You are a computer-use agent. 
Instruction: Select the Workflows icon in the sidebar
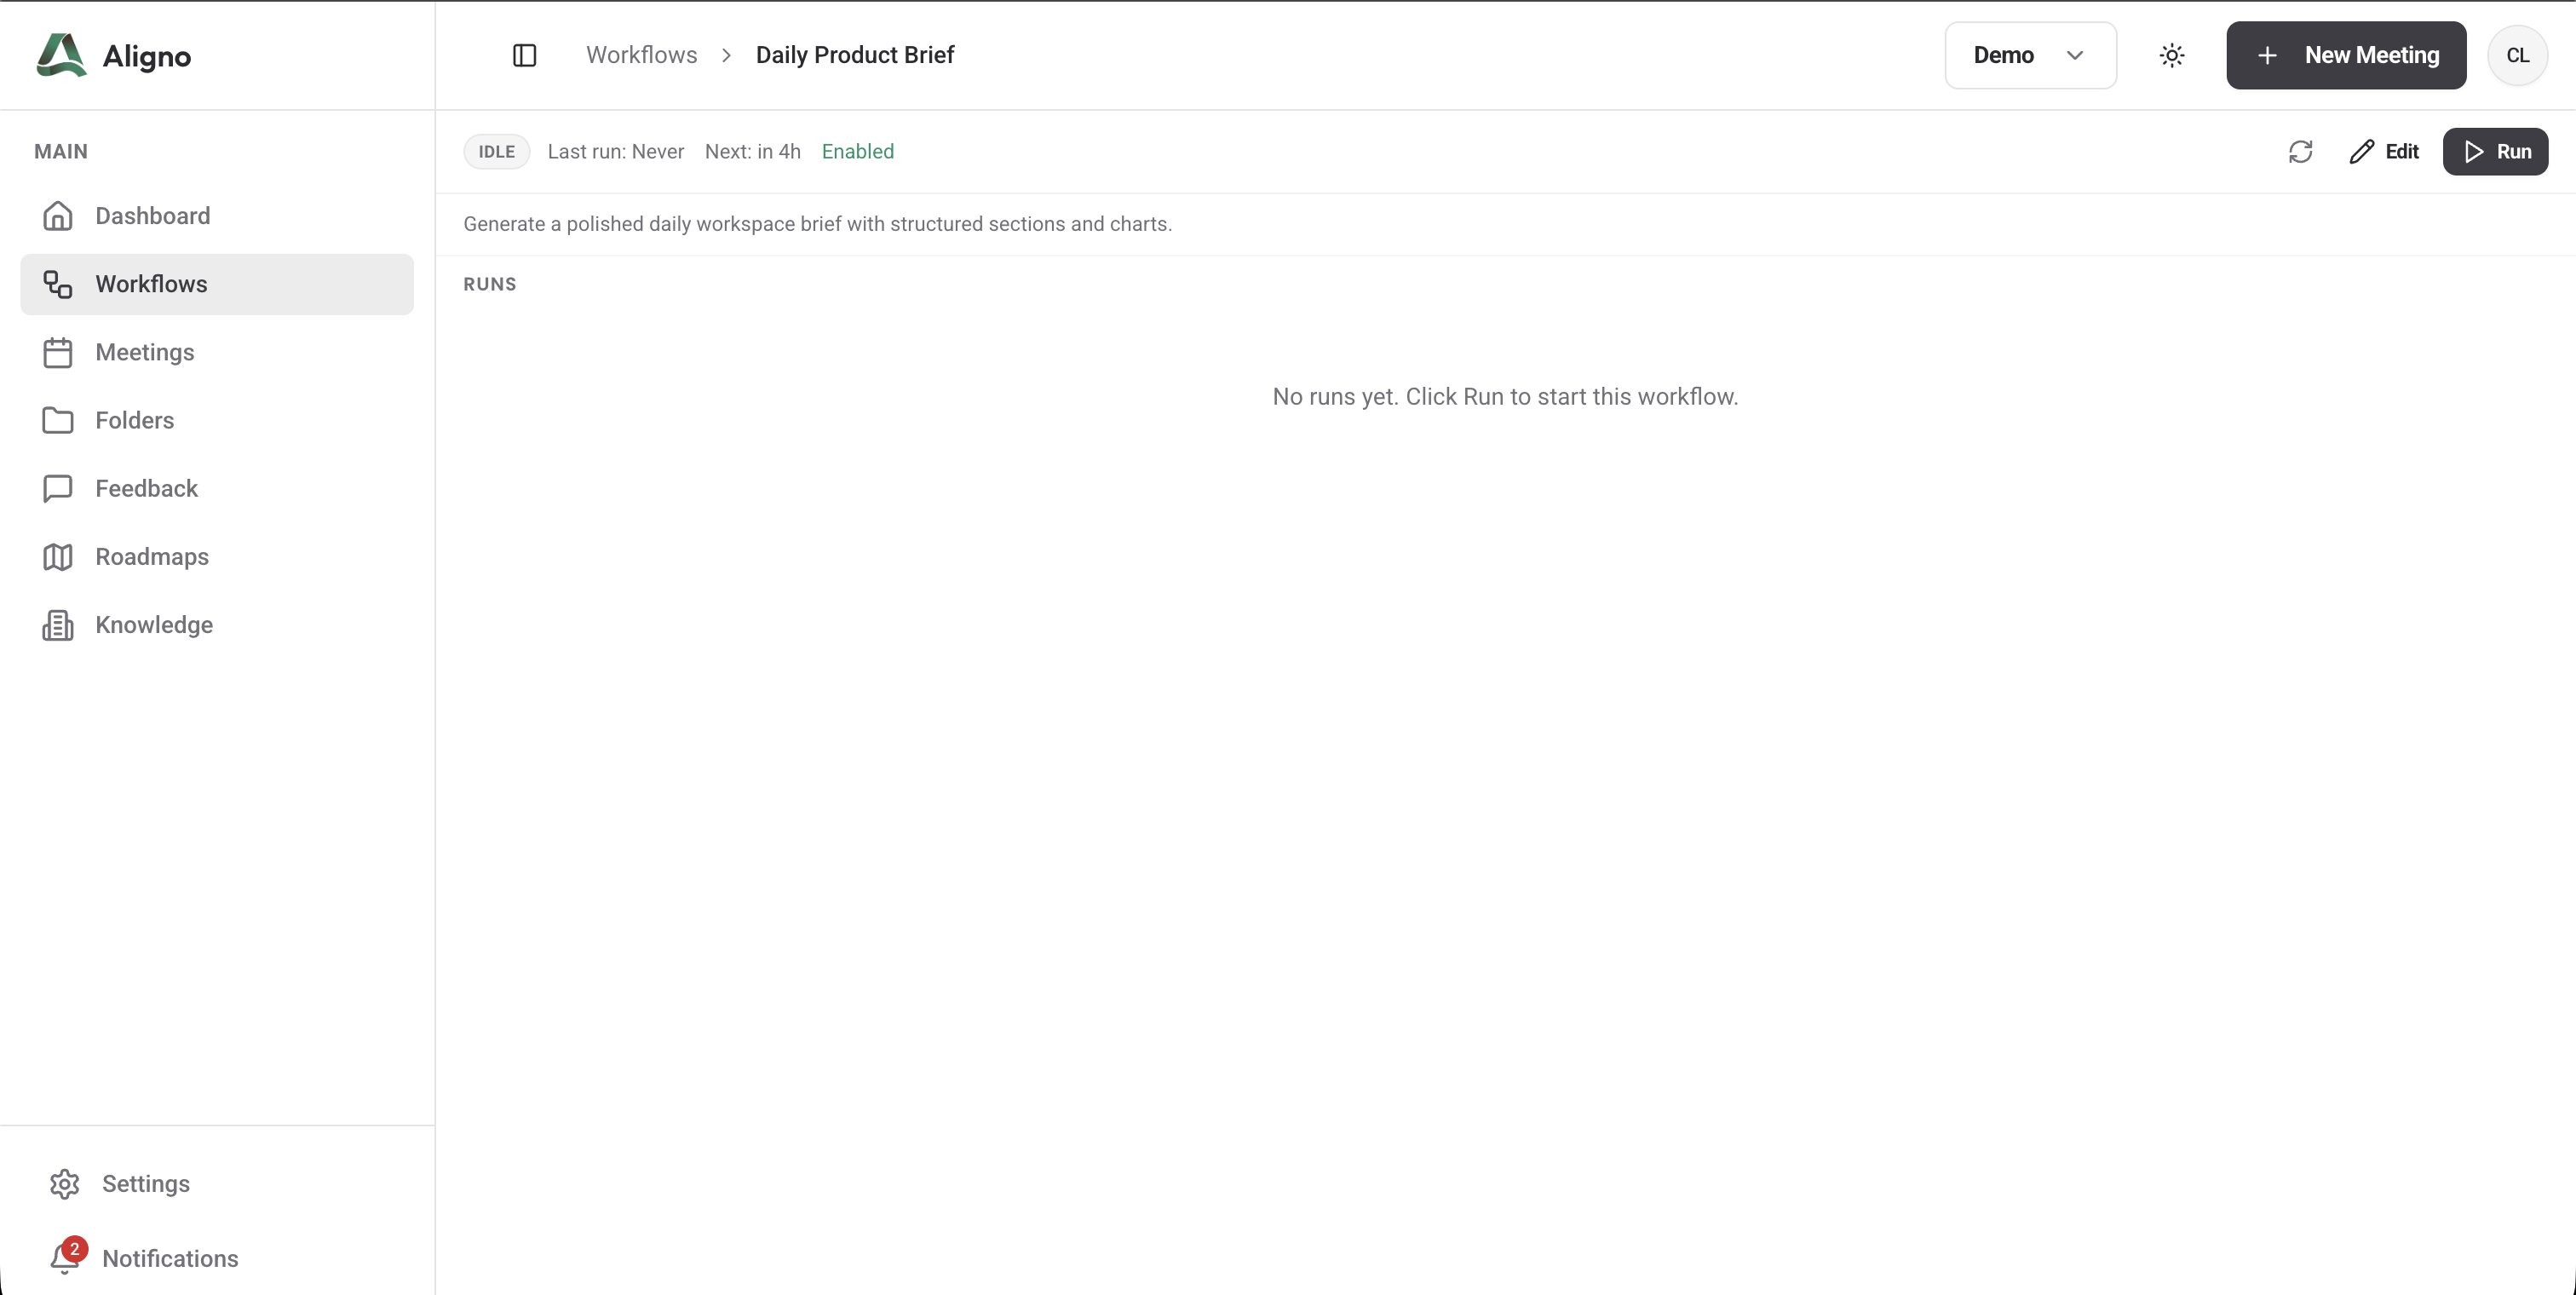pyautogui.click(x=57, y=284)
